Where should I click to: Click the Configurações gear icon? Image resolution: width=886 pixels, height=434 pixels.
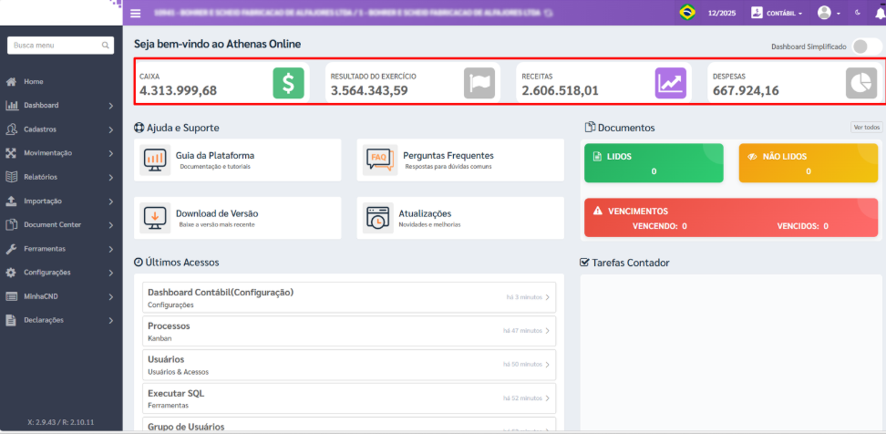point(11,272)
